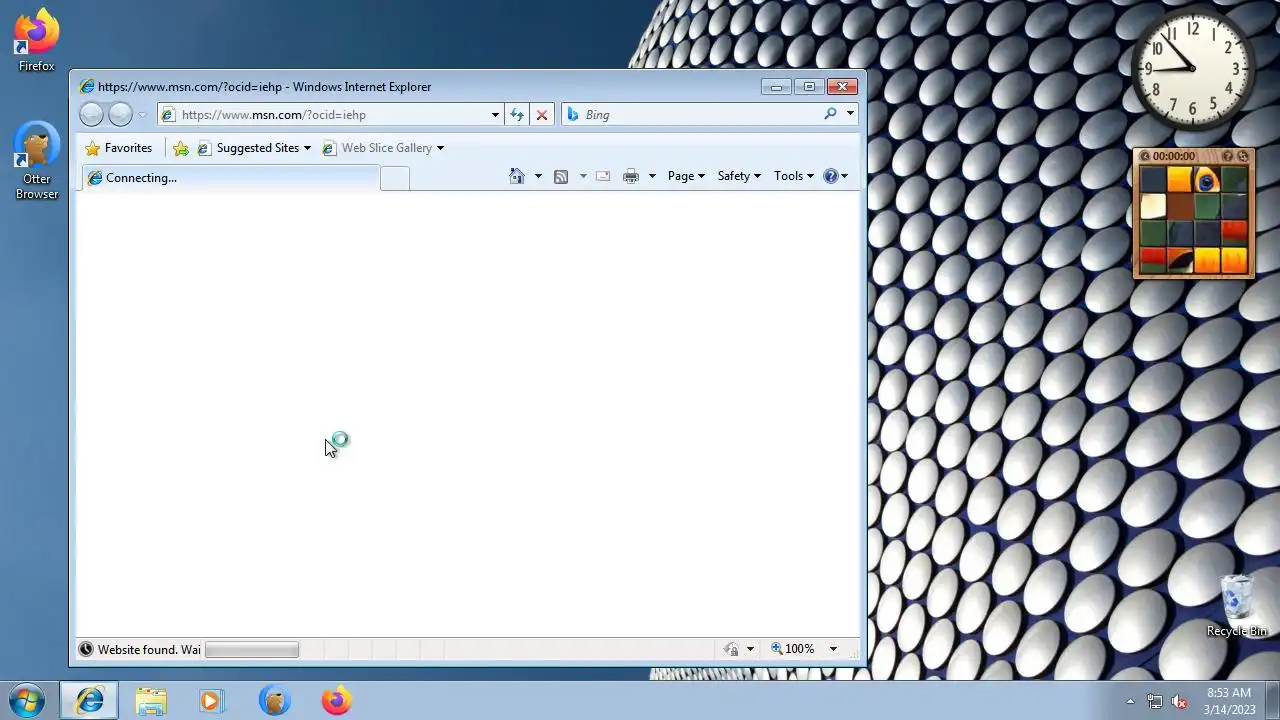Click Internet Explorer taskbar button
Viewport: 1280px width, 720px height.
89,701
